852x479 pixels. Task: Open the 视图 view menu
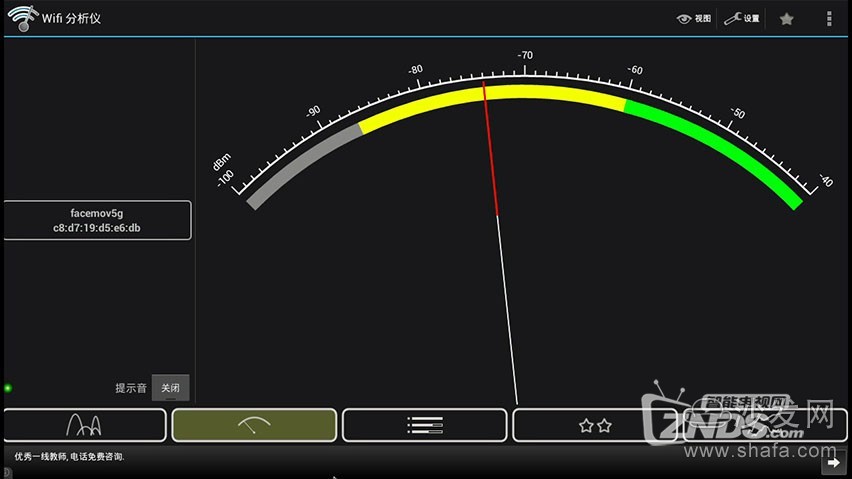click(x=694, y=18)
